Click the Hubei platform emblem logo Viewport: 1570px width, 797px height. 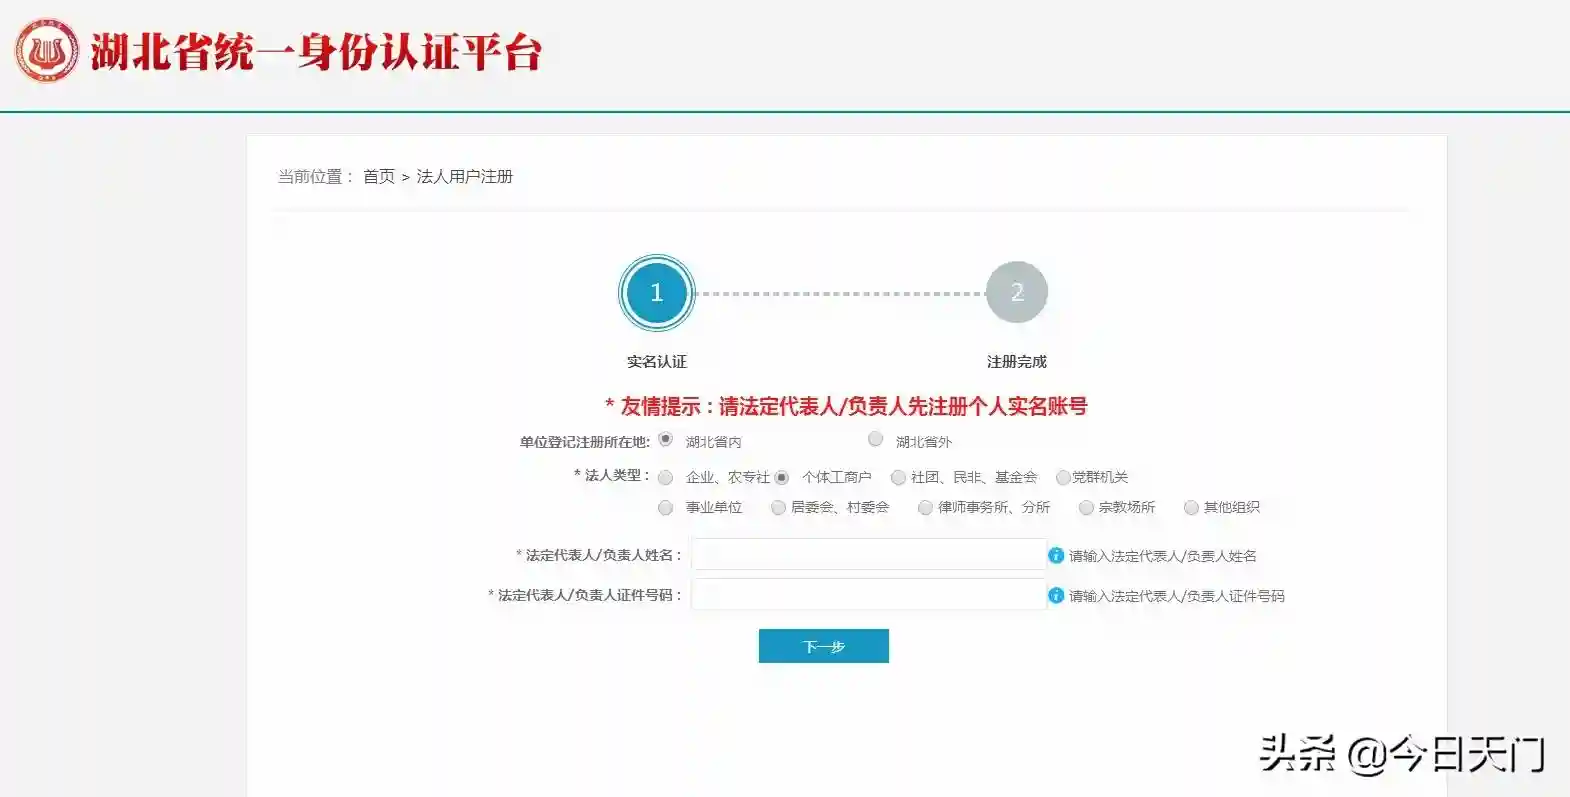[x=46, y=51]
